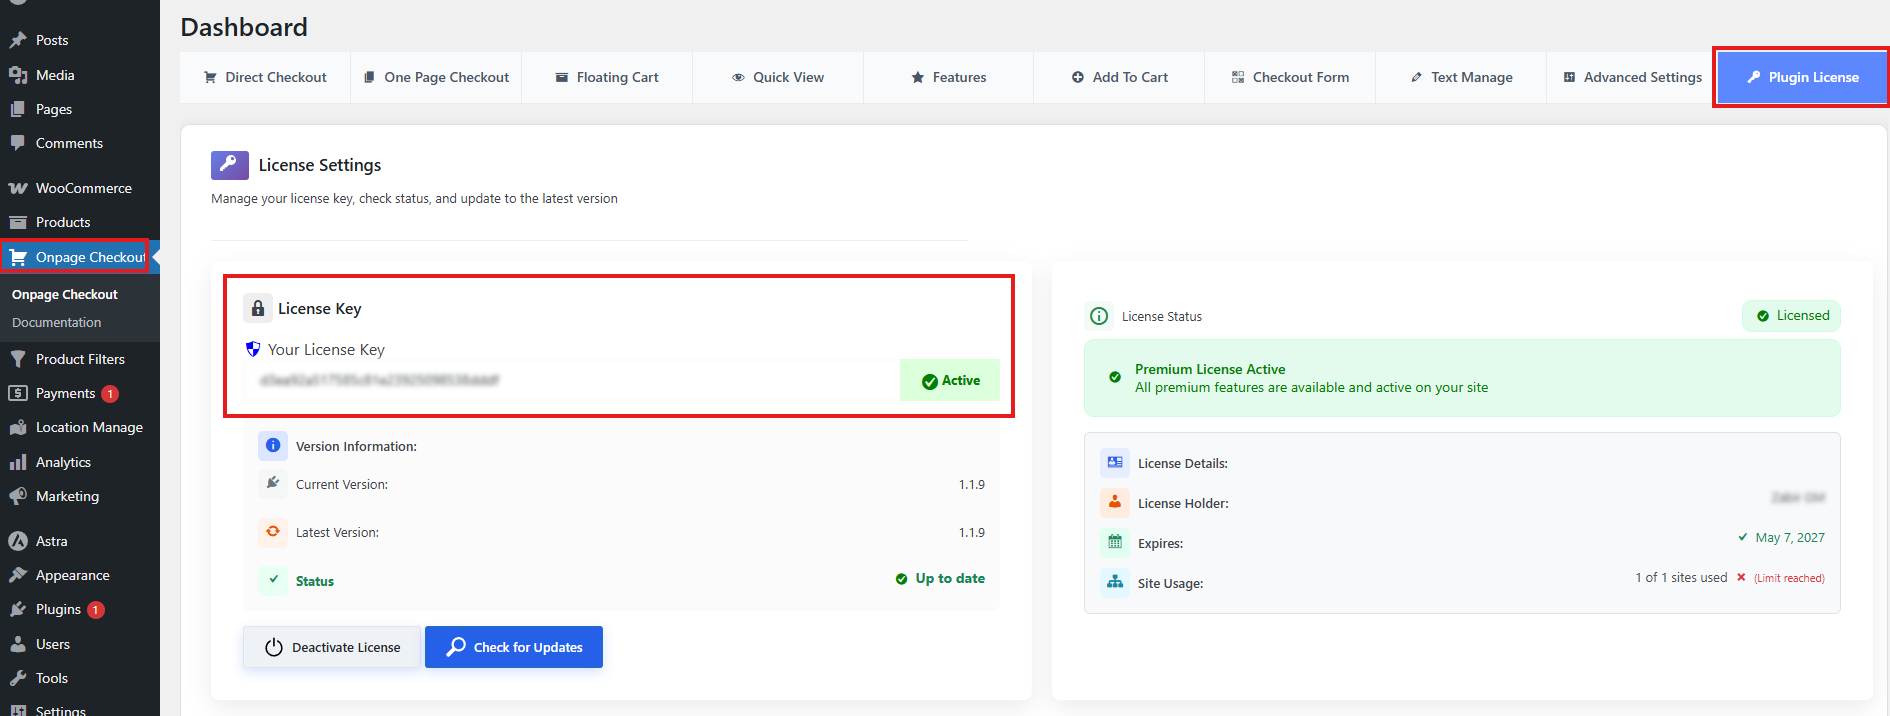Click the Appearance brush icon

pyautogui.click(x=18, y=575)
